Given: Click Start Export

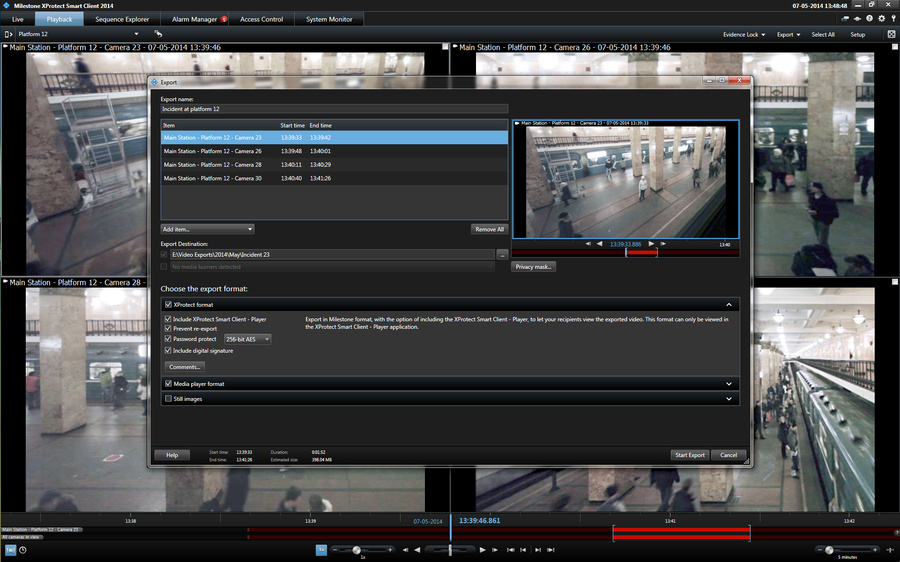Looking at the screenshot, I should 689,455.
